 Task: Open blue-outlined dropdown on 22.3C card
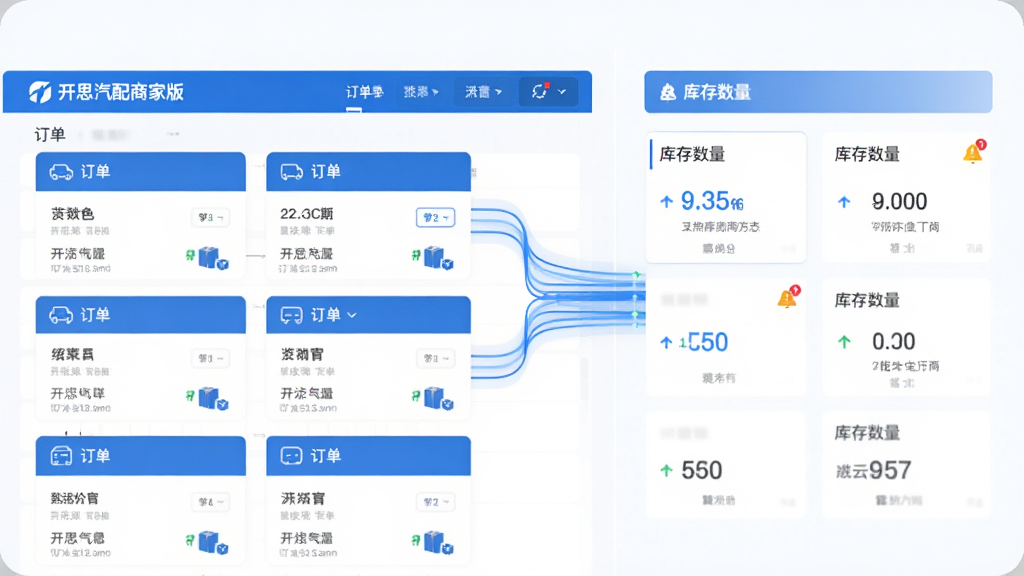[x=436, y=217]
